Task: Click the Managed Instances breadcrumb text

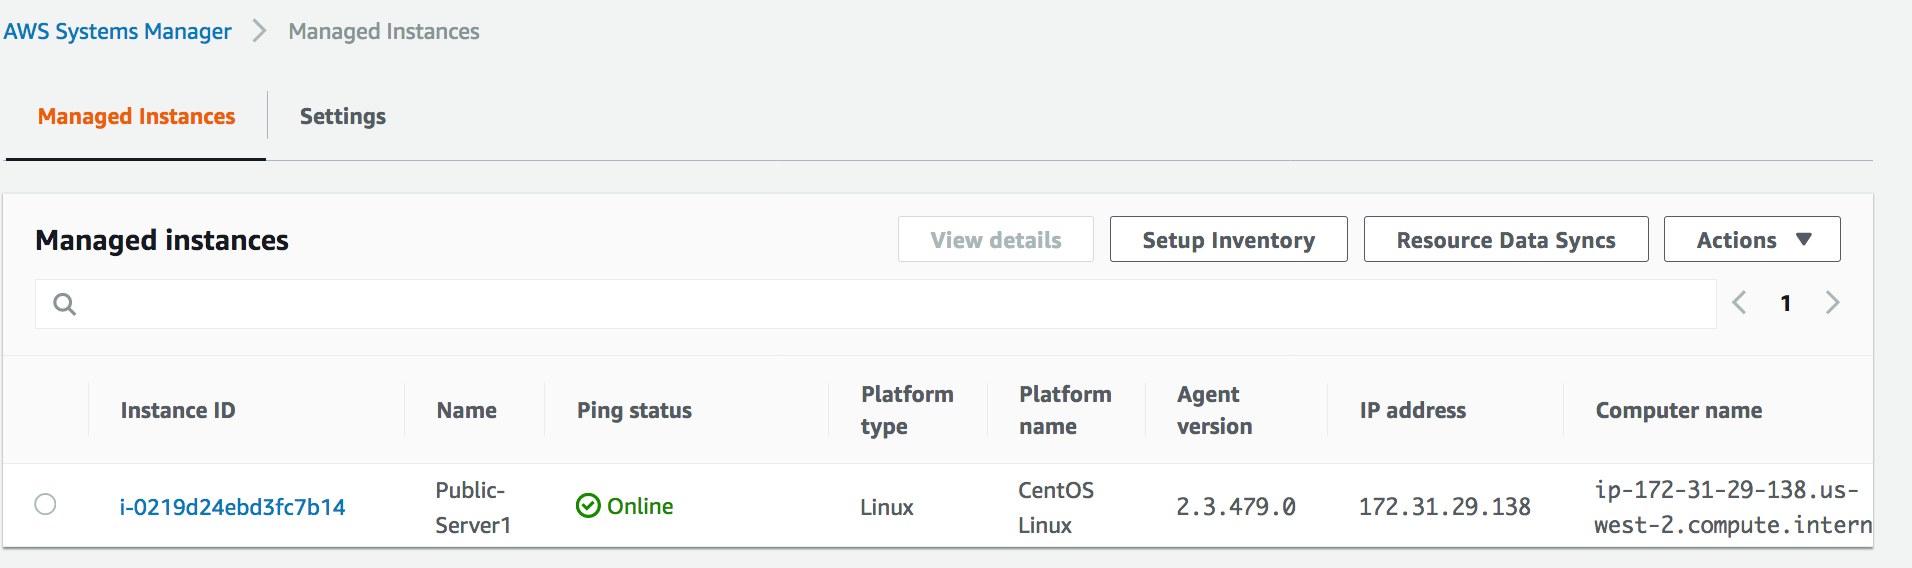Action: pyautogui.click(x=384, y=31)
